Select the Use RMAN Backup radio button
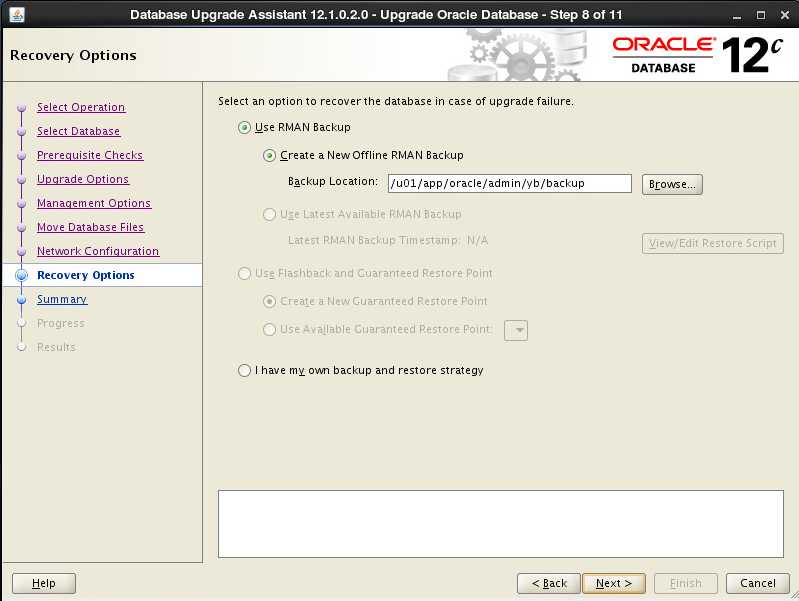799x601 pixels. (x=244, y=127)
